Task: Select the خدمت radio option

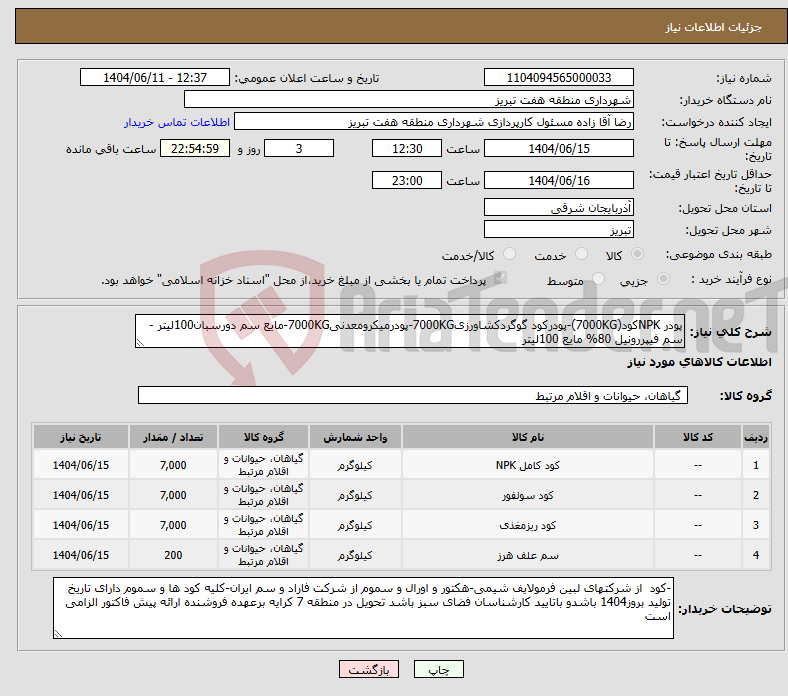Action: pos(579,255)
